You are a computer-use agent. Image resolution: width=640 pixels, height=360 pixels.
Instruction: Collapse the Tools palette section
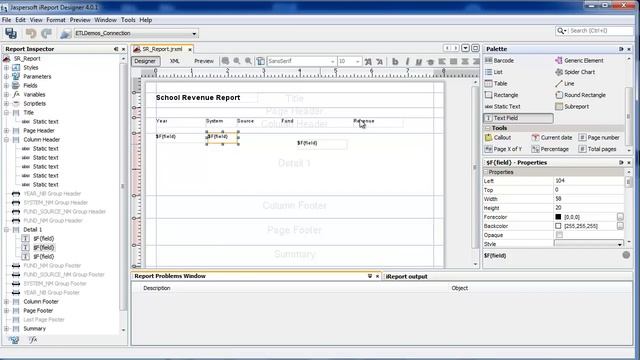[487, 128]
